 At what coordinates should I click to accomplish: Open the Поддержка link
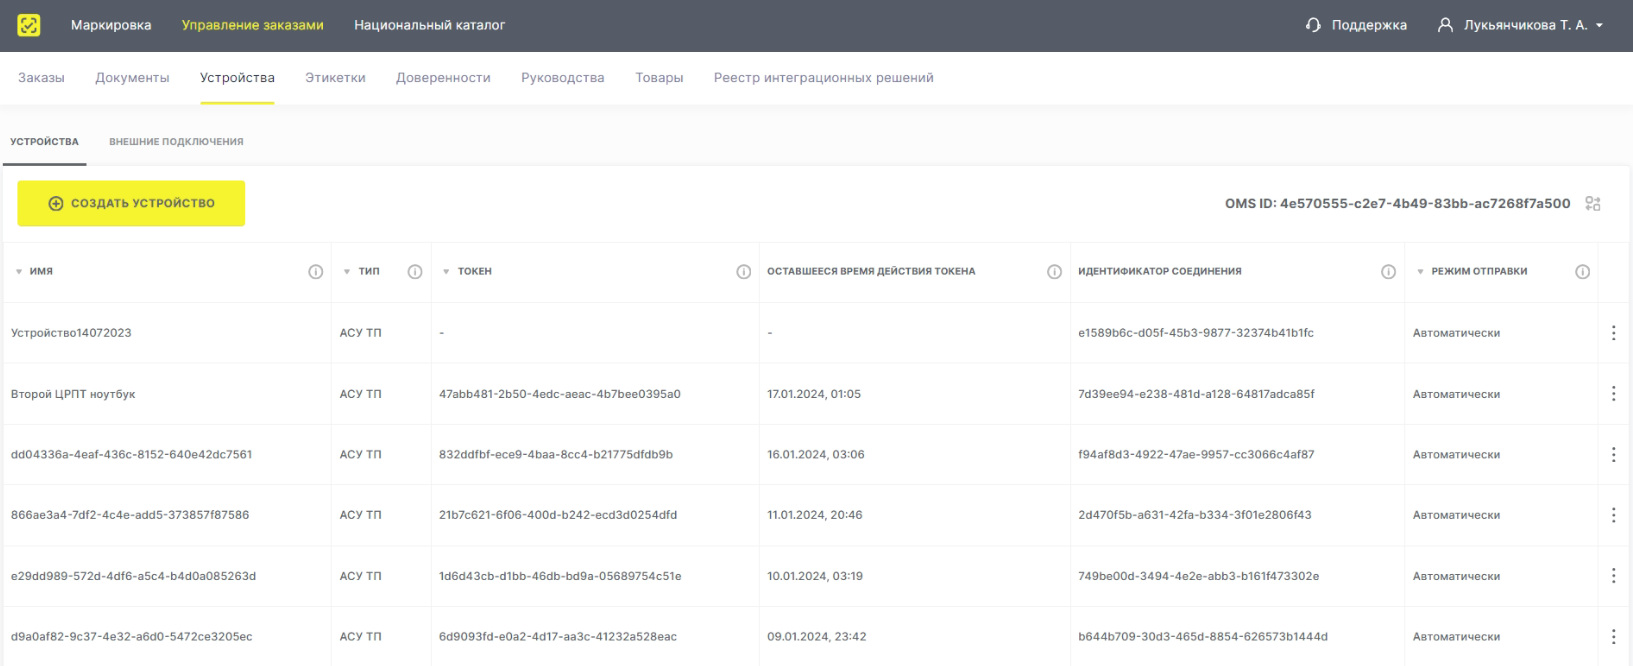click(x=1356, y=25)
